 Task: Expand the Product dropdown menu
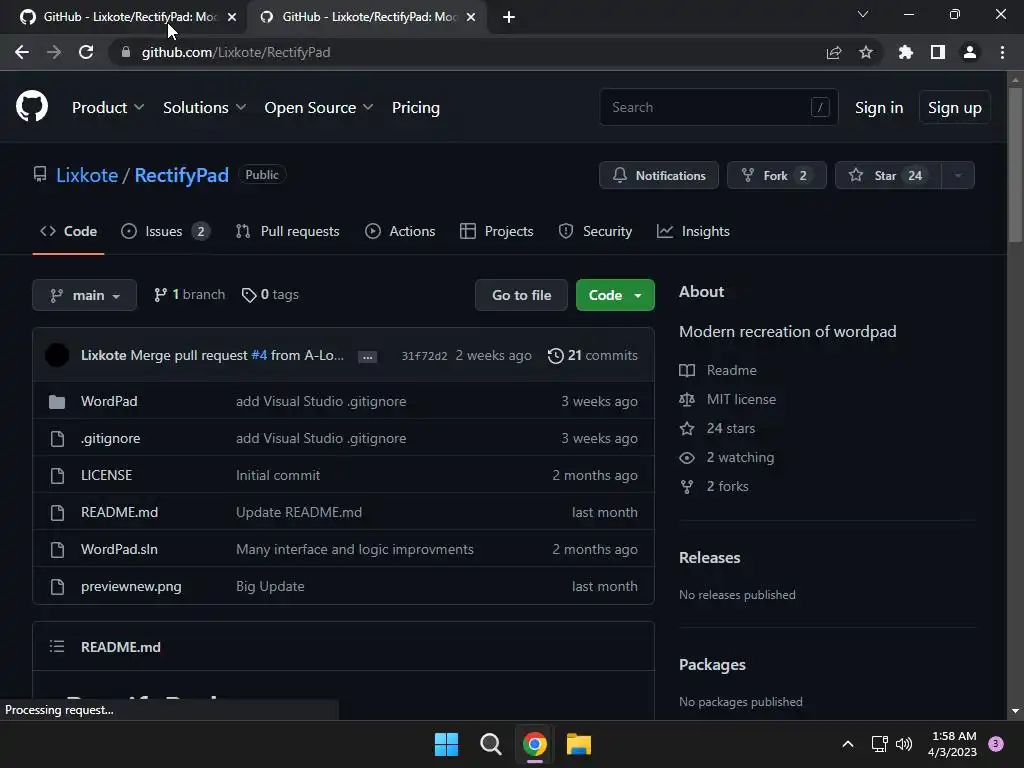click(x=108, y=108)
